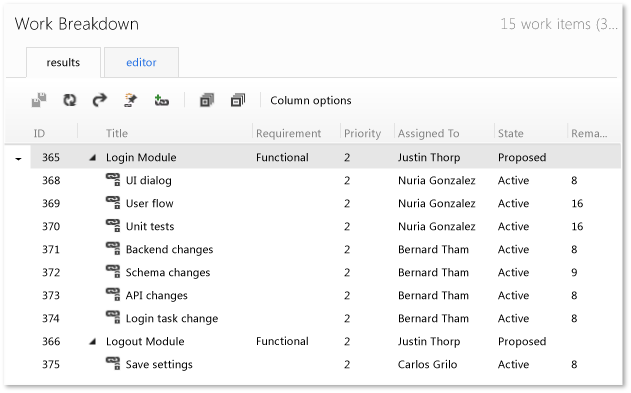
Task: Select the Schema changes task title
Action: [x=168, y=272]
